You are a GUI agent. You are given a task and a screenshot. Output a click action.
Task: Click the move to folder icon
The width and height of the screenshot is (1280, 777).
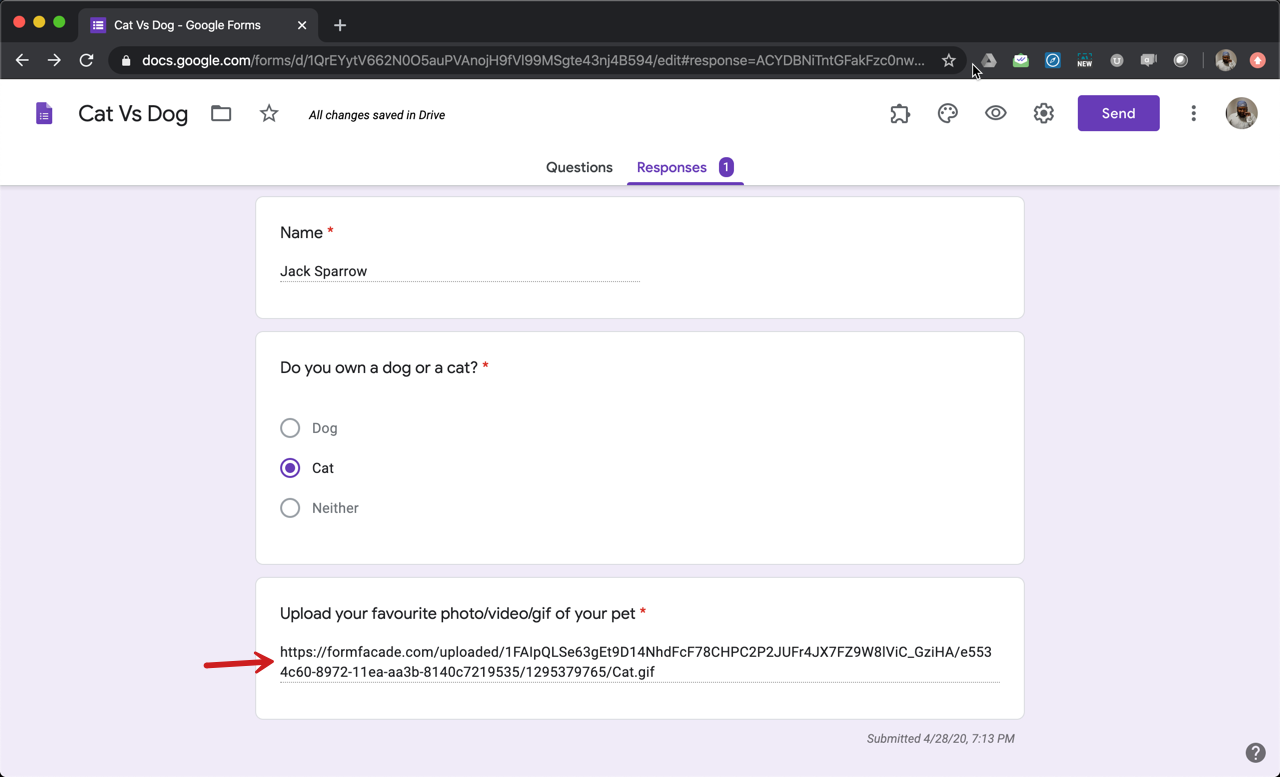pyautogui.click(x=221, y=114)
